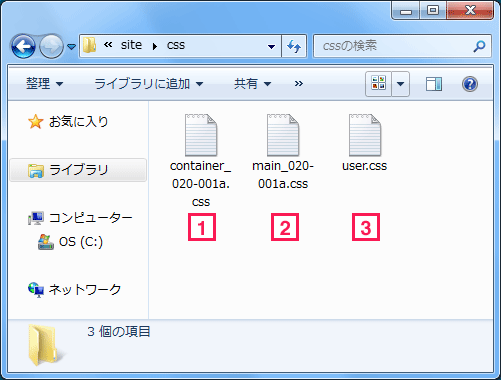The image size is (501, 380).
Task: Click the '3 個の項目' status text
Action: click(x=119, y=332)
